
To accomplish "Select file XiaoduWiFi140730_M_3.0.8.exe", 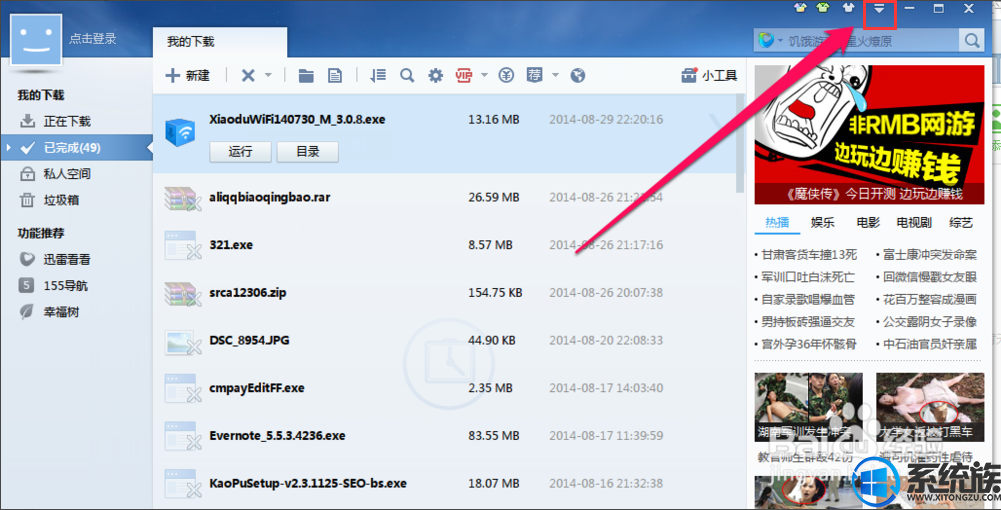I will pos(297,119).
